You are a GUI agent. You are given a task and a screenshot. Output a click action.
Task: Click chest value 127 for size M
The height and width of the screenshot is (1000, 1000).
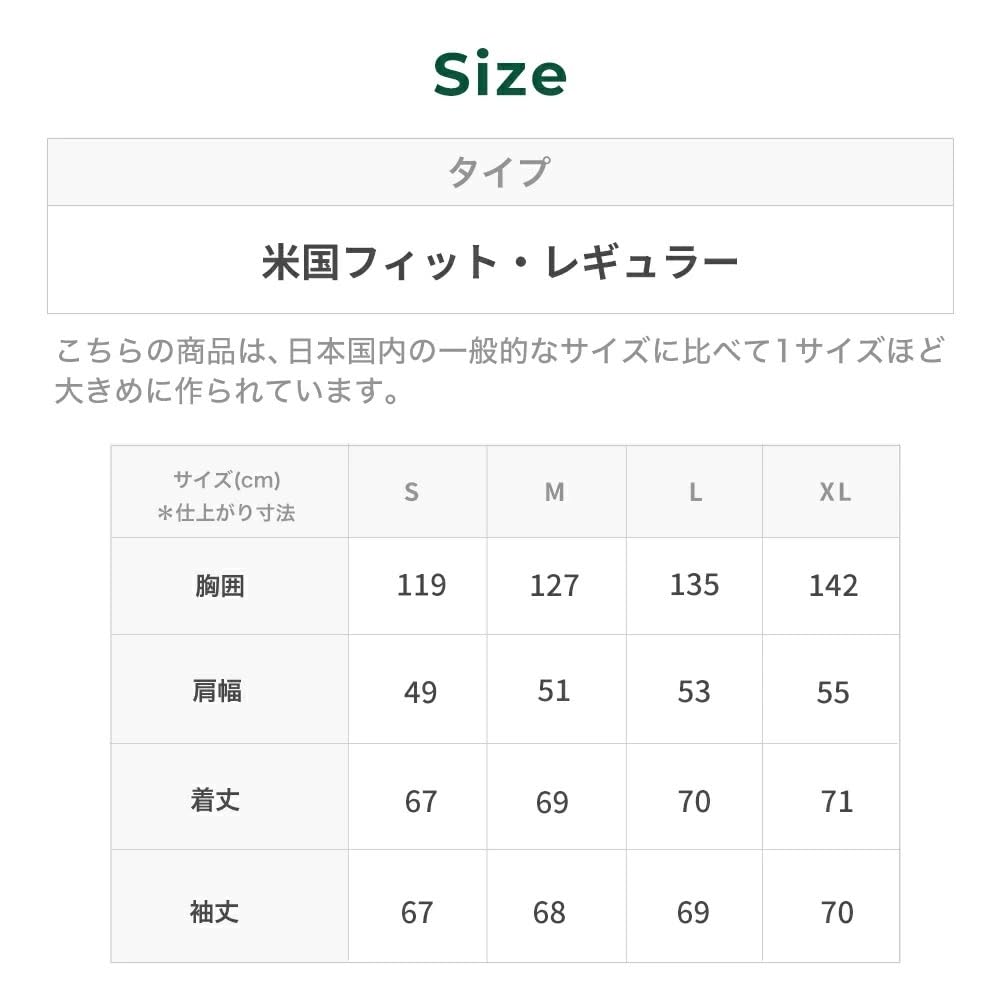point(554,585)
